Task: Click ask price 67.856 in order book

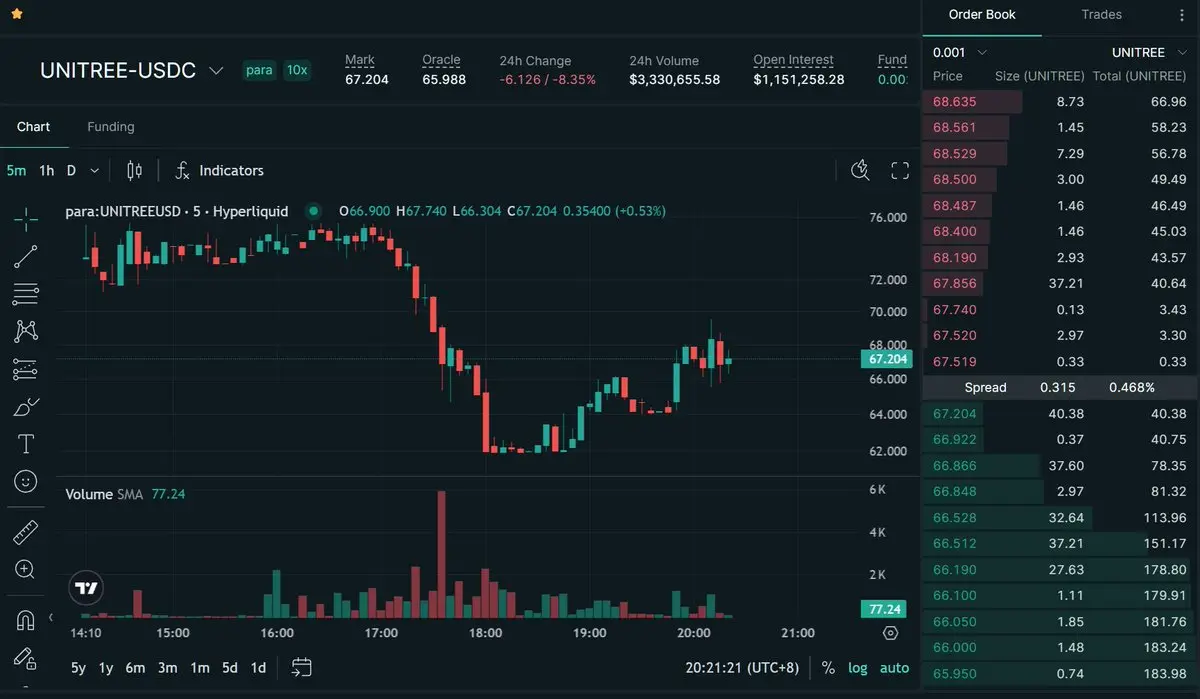Action: pyautogui.click(x=954, y=283)
